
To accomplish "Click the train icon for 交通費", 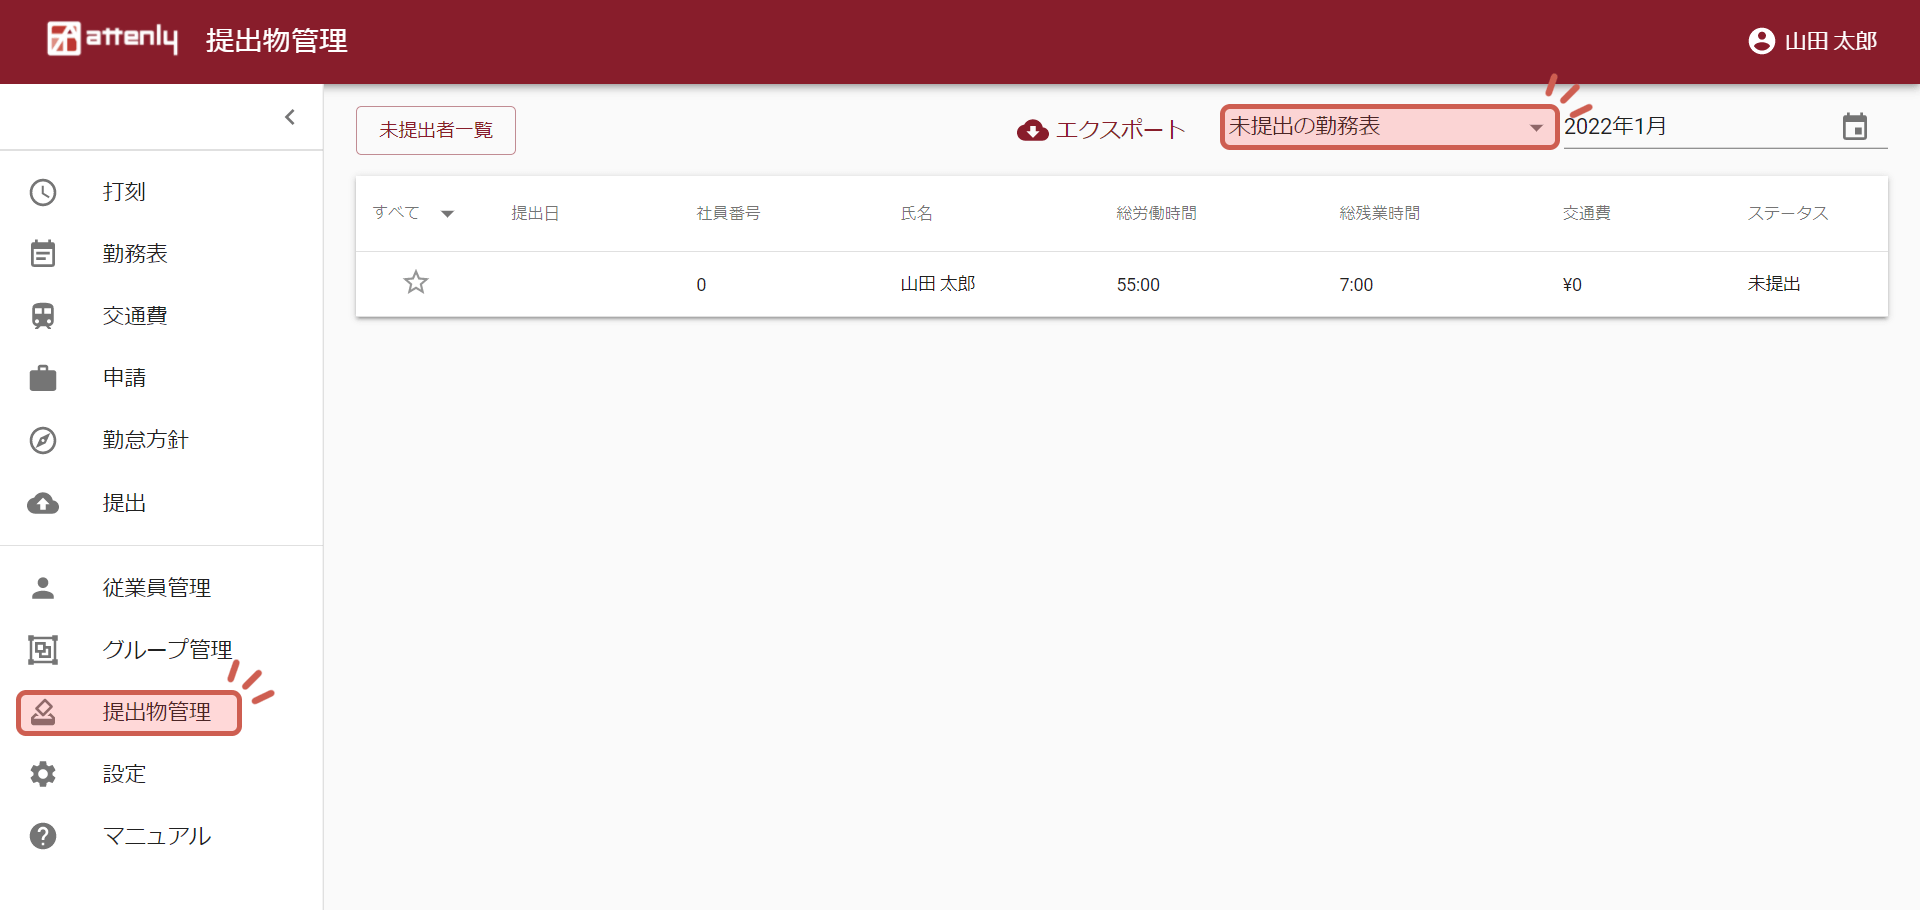I will pos(43,316).
